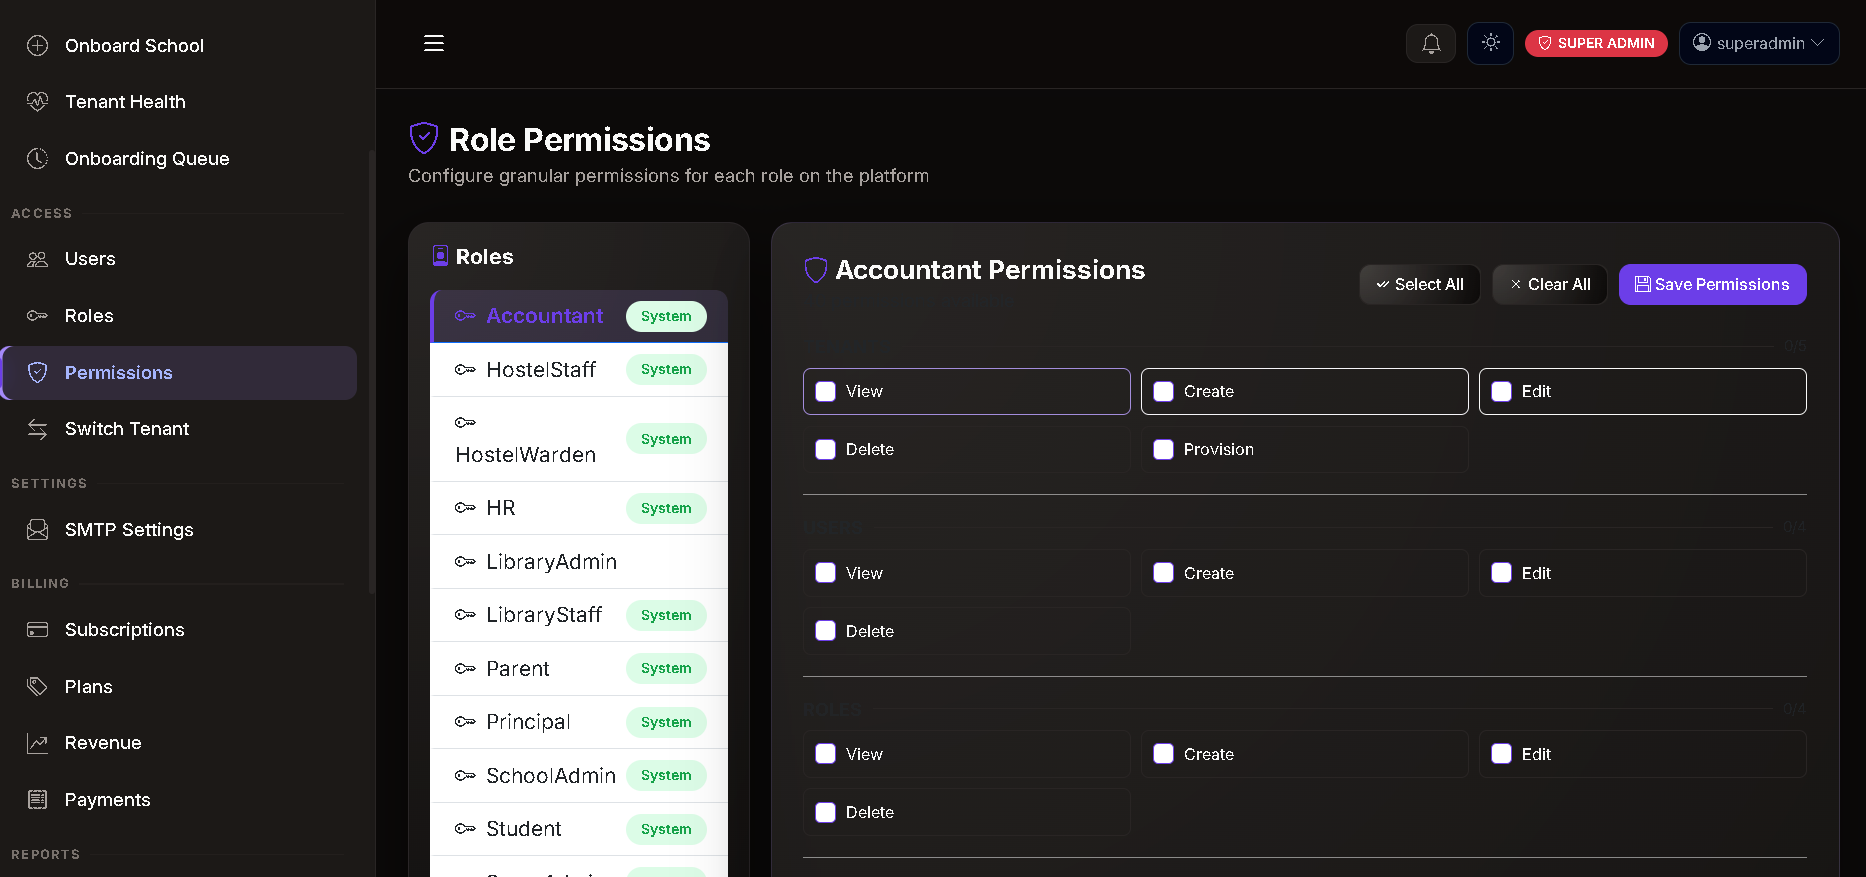Image resolution: width=1866 pixels, height=877 pixels.
Task: Click the Subscriptions card icon
Action: coord(37,629)
